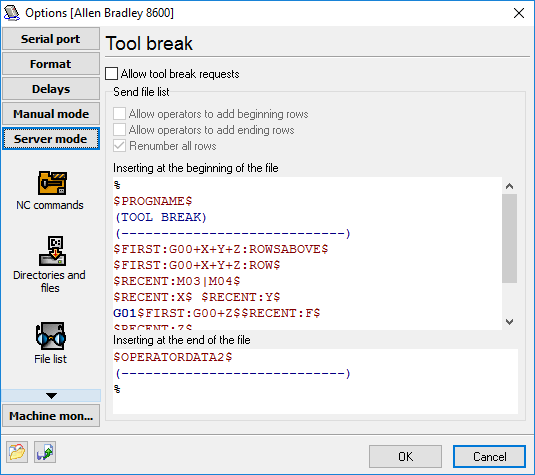Switch to Manual mode section
Image resolution: width=535 pixels, height=475 pixels.
pos(51,114)
